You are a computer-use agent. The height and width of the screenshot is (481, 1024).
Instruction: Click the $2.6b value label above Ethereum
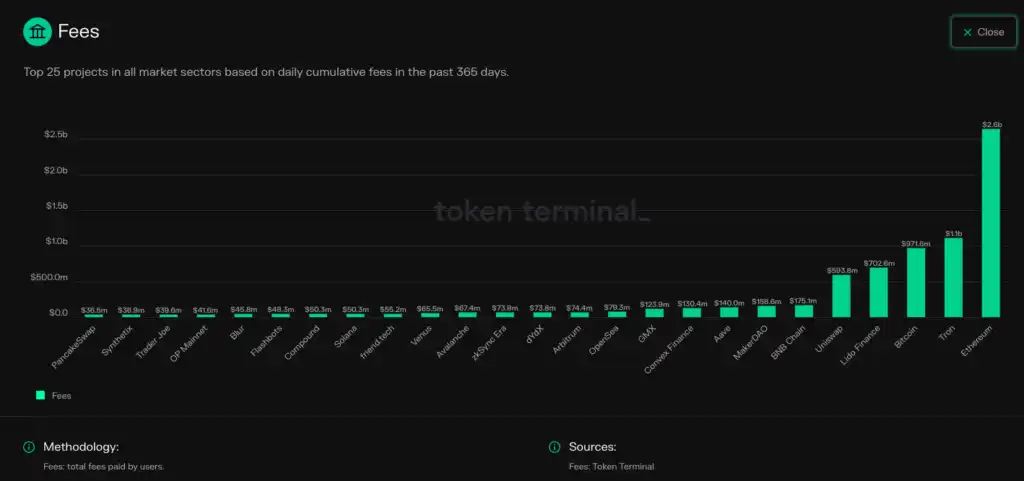pos(991,124)
